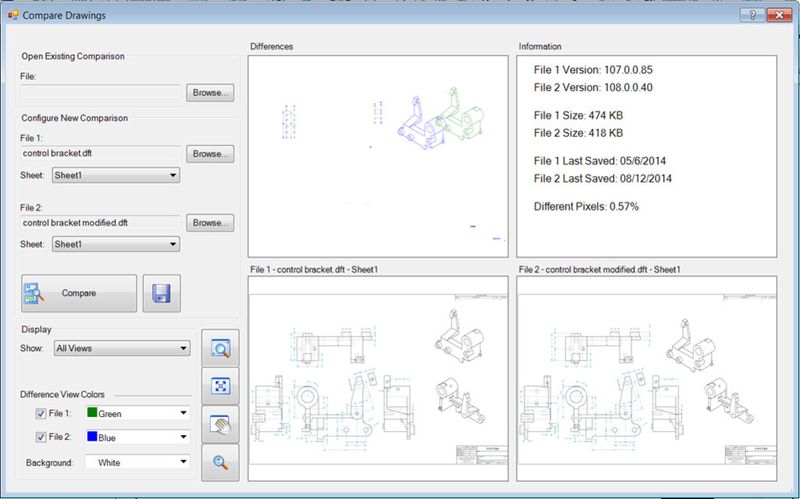
Task: Open the help question mark button
Action: 752,15
